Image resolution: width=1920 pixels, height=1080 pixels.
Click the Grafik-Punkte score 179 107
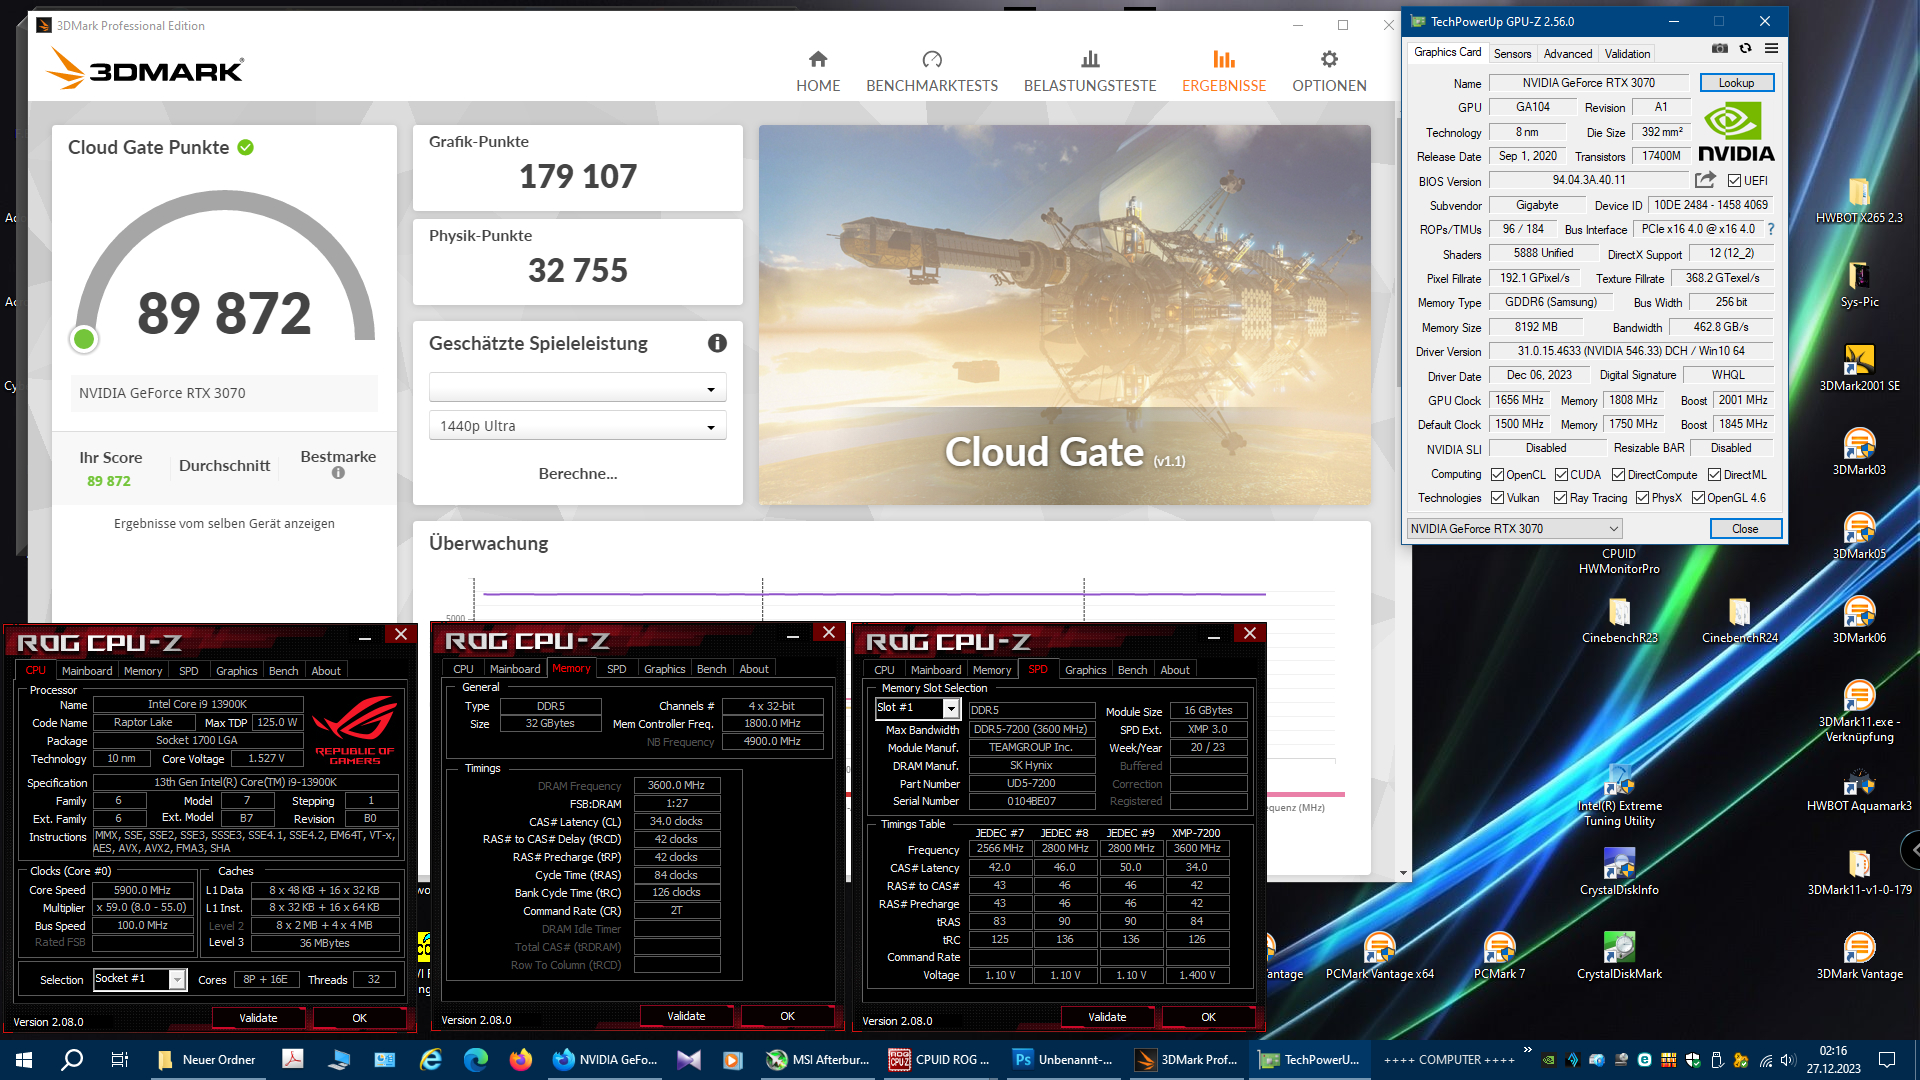coord(578,176)
